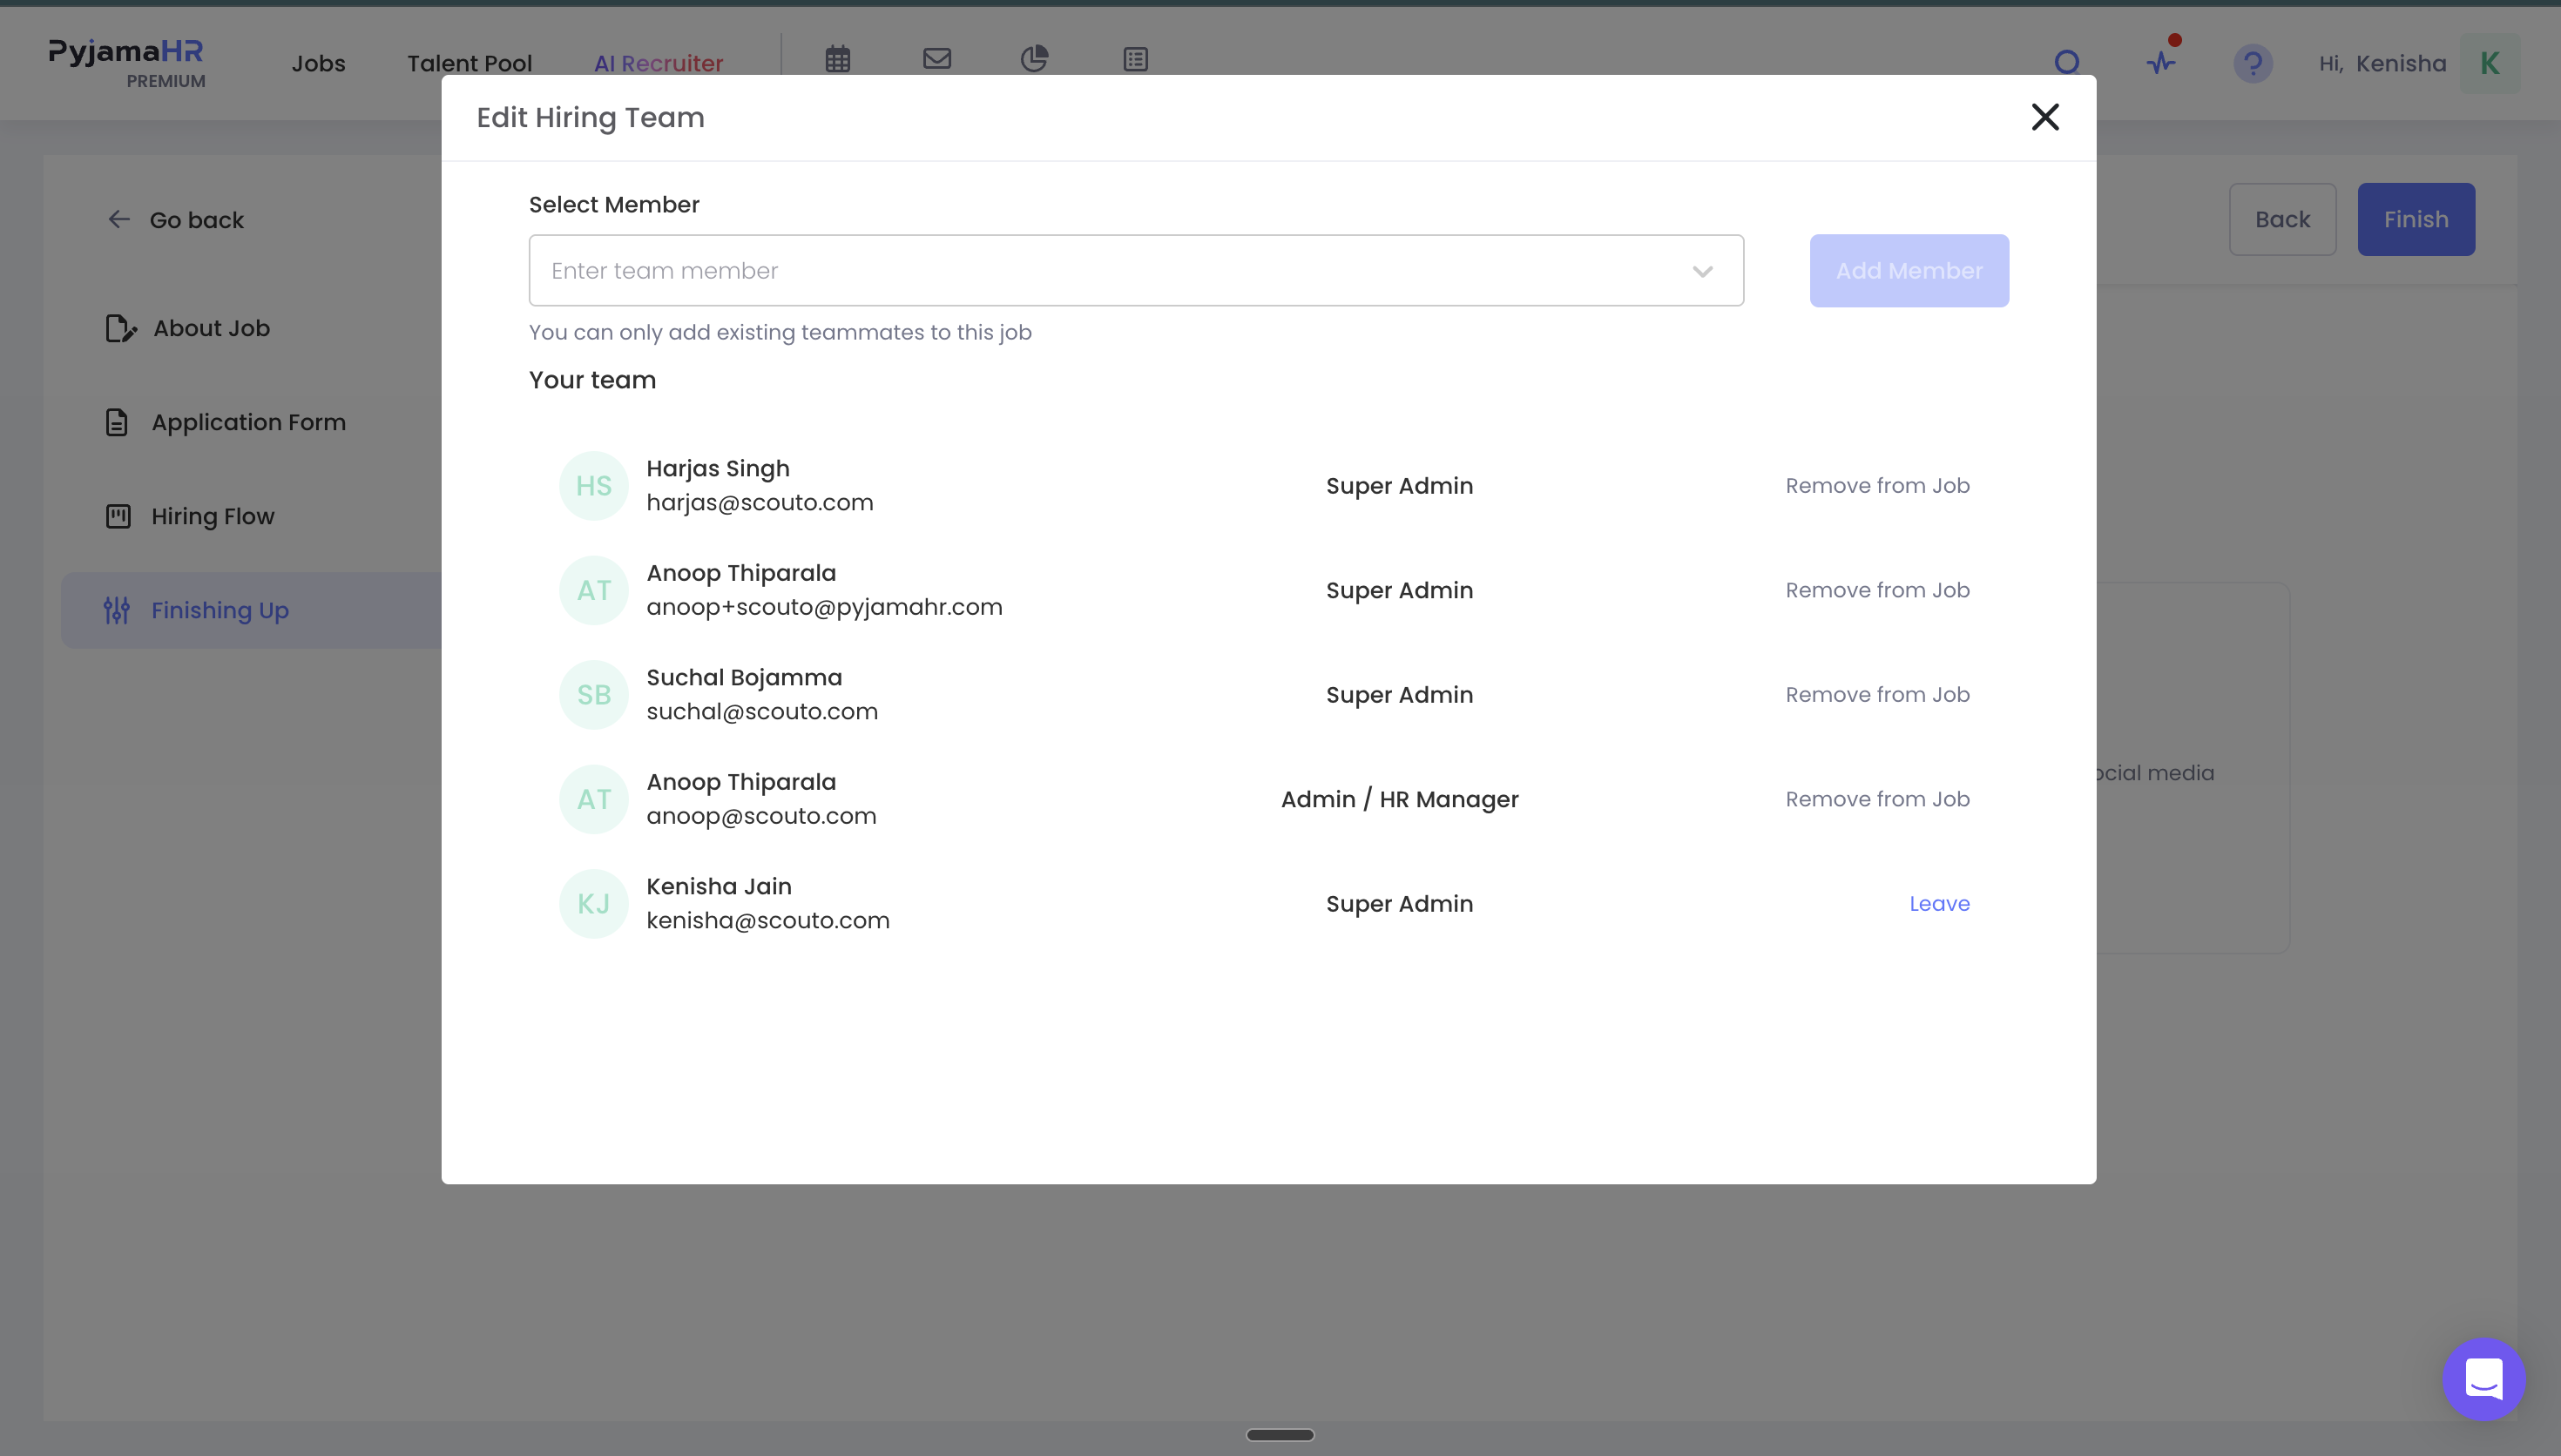Open the pie chart reports icon
2561x1456 pixels.
coord(1034,59)
